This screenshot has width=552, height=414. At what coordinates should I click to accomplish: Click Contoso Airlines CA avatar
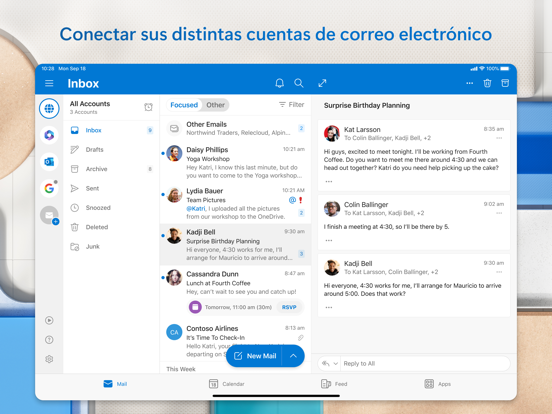tap(174, 332)
